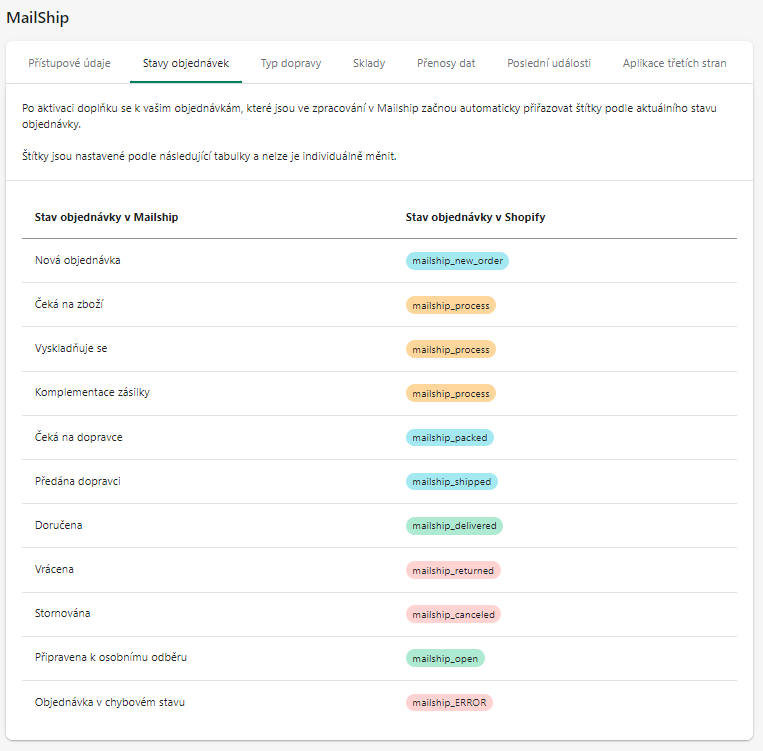Select the Nová objednávka row label
This screenshot has height=751, width=763.
[77, 260]
